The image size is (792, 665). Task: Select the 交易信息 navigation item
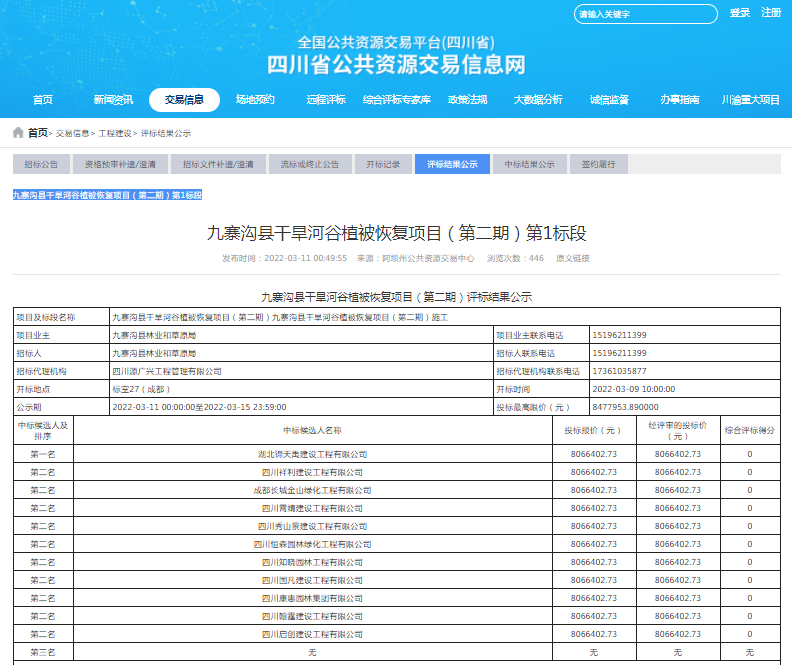[184, 100]
